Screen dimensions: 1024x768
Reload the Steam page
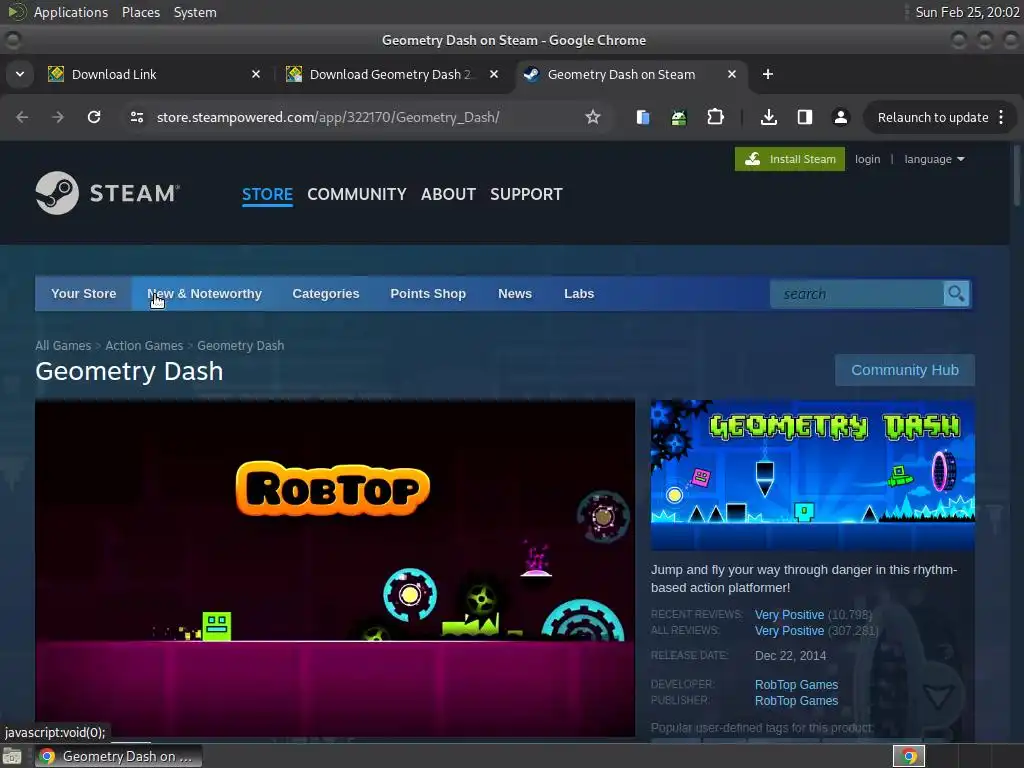(94, 117)
